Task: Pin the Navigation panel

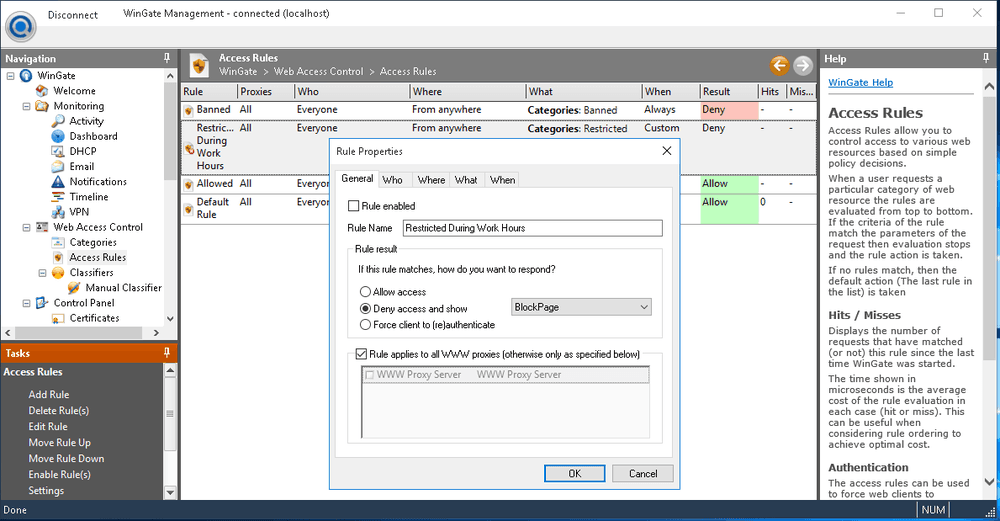Action: (x=167, y=58)
